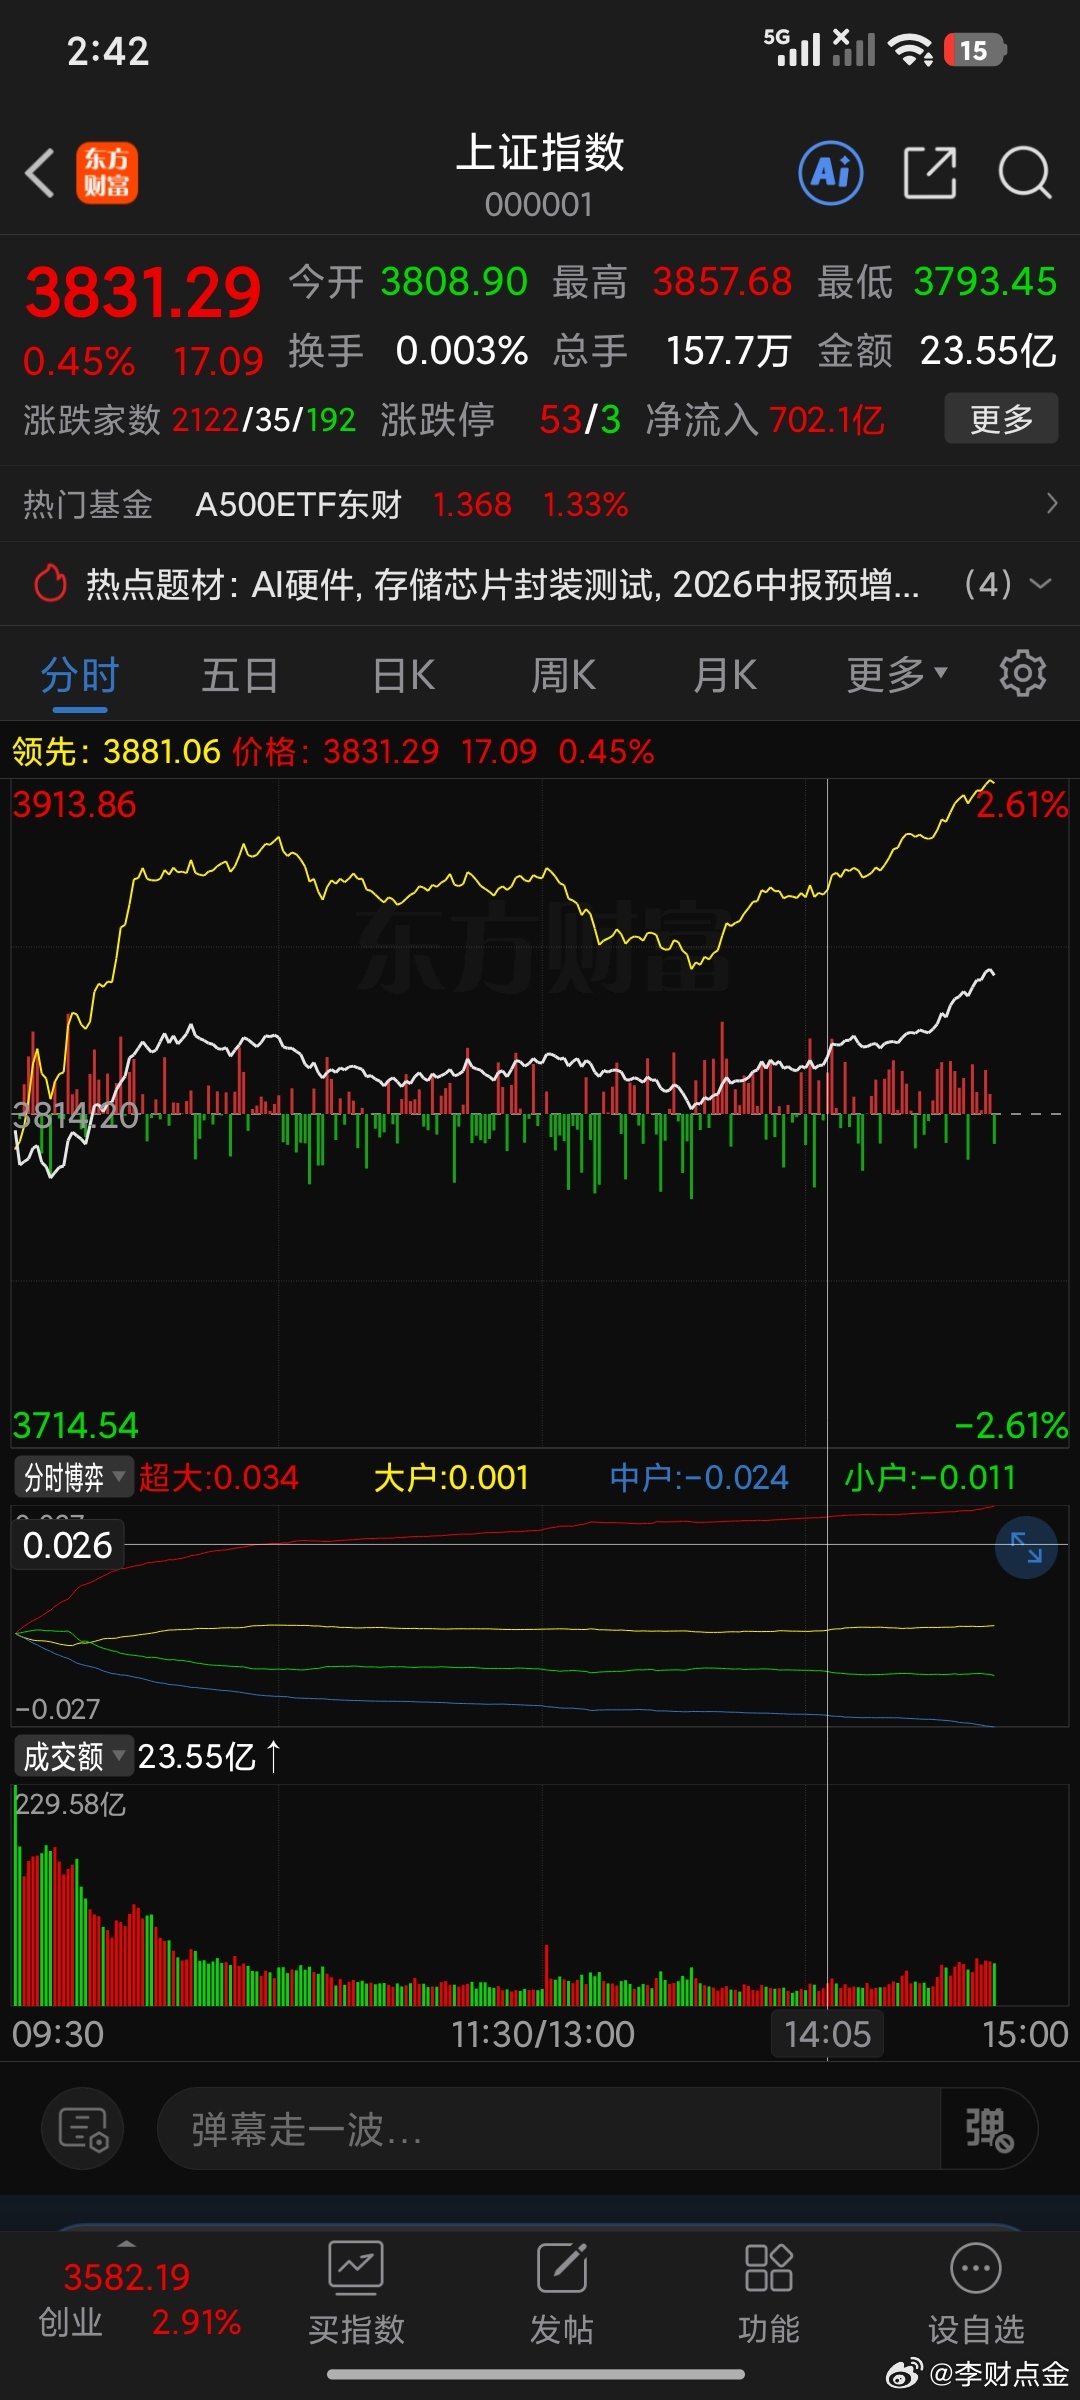Tap the 领先: 3881.06 legend value
The image size is (1080, 2400).
(116, 751)
